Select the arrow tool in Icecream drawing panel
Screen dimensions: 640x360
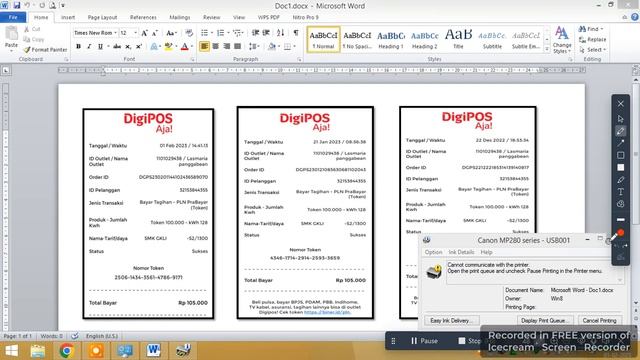[x=620, y=143]
